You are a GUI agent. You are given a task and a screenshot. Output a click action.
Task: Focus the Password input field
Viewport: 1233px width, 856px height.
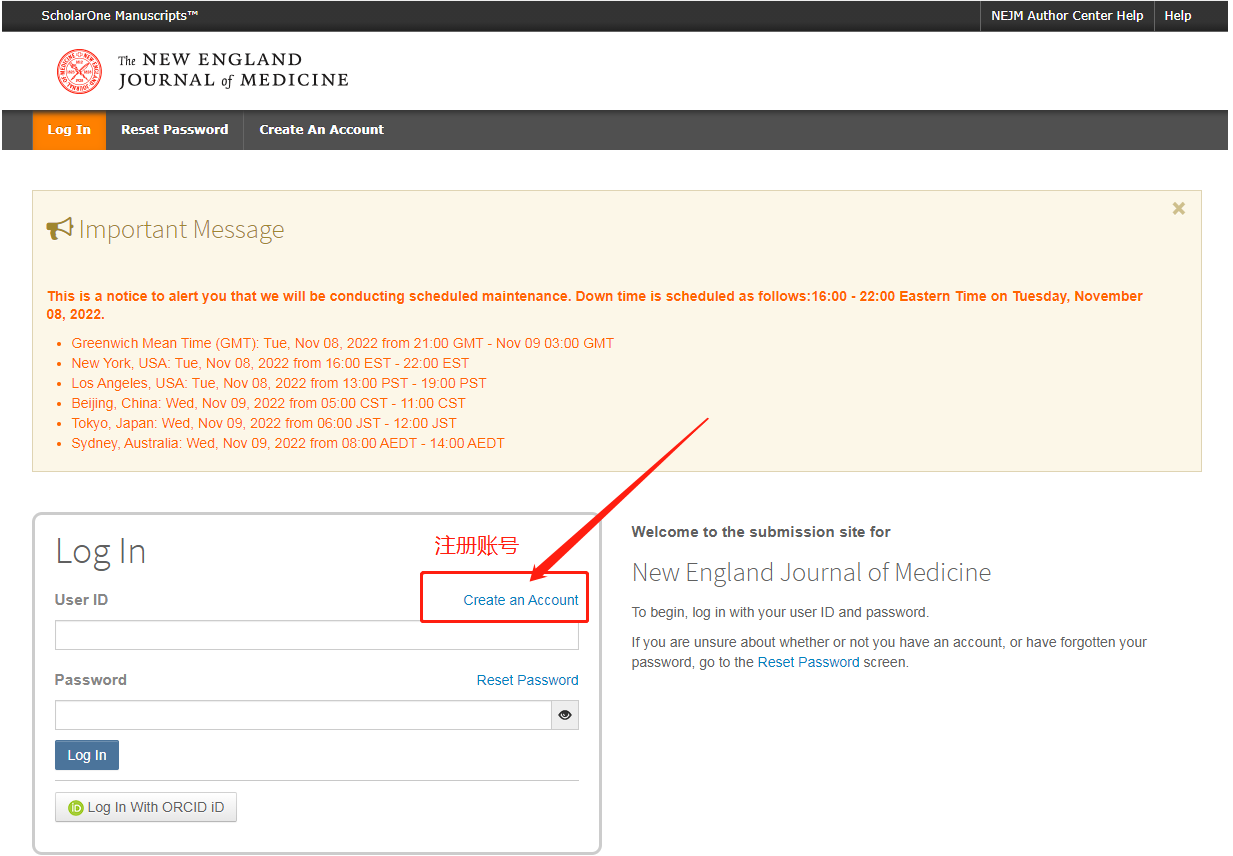303,715
